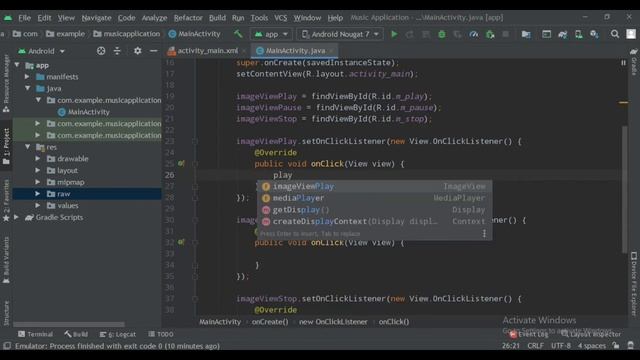The width and height of the screenshot is (640, 360).
Task: Open Android Nougat 7 device dropdown
Action: [x=340, y=34]
